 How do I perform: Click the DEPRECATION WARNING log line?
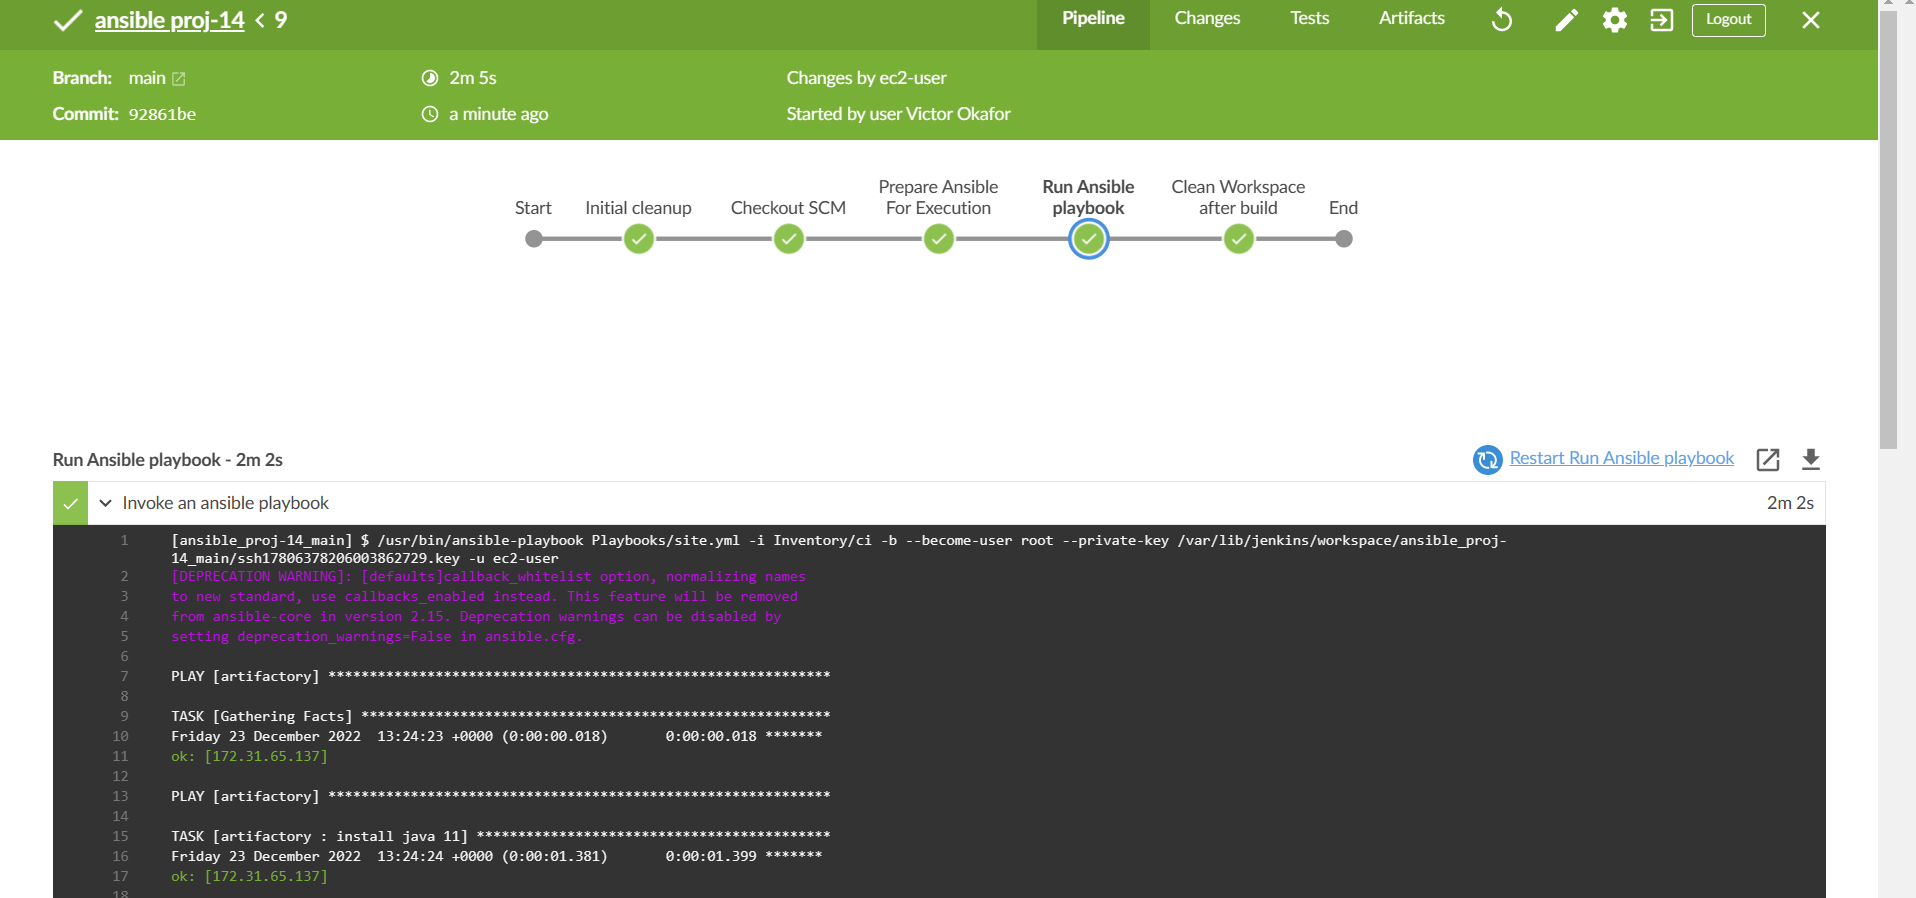pos(488,577)
